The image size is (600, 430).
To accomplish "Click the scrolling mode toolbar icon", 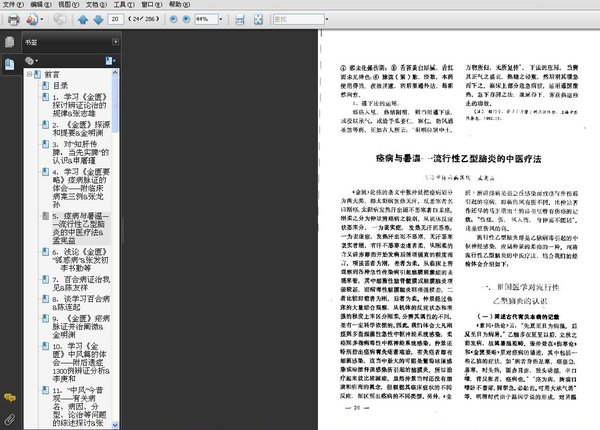I will coord(240,19).
